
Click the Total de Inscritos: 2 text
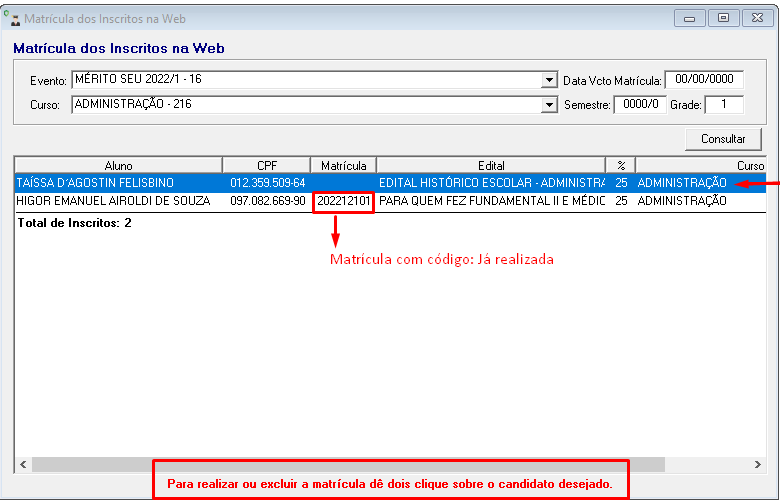[x=75, y=223]
